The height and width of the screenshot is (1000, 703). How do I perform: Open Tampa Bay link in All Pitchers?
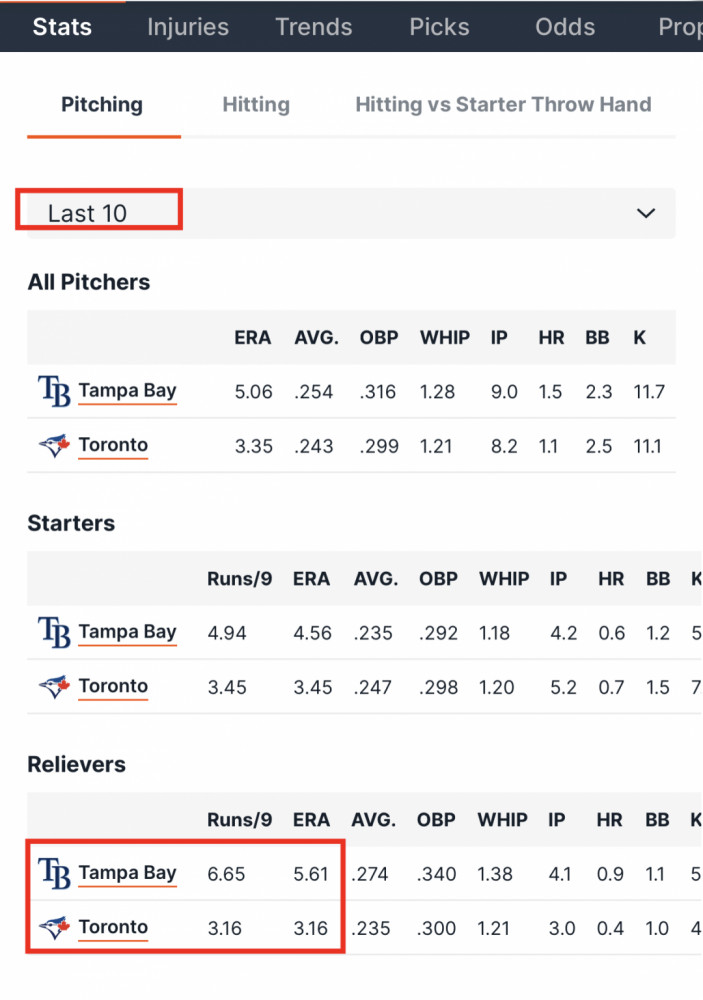(128, 390)
